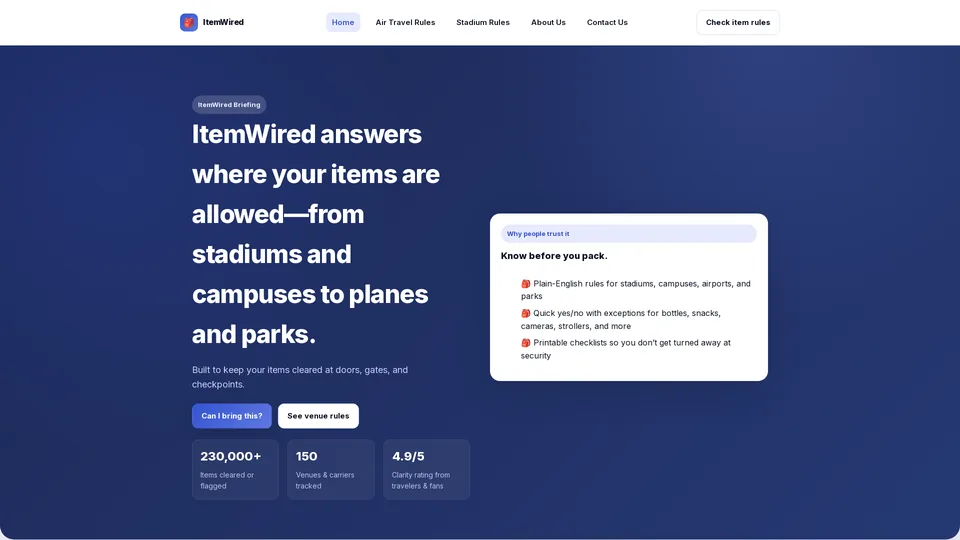The image size is (960, 540).
Task: Click the Quick yes/no with exceptions text
Action: [621, 320]
